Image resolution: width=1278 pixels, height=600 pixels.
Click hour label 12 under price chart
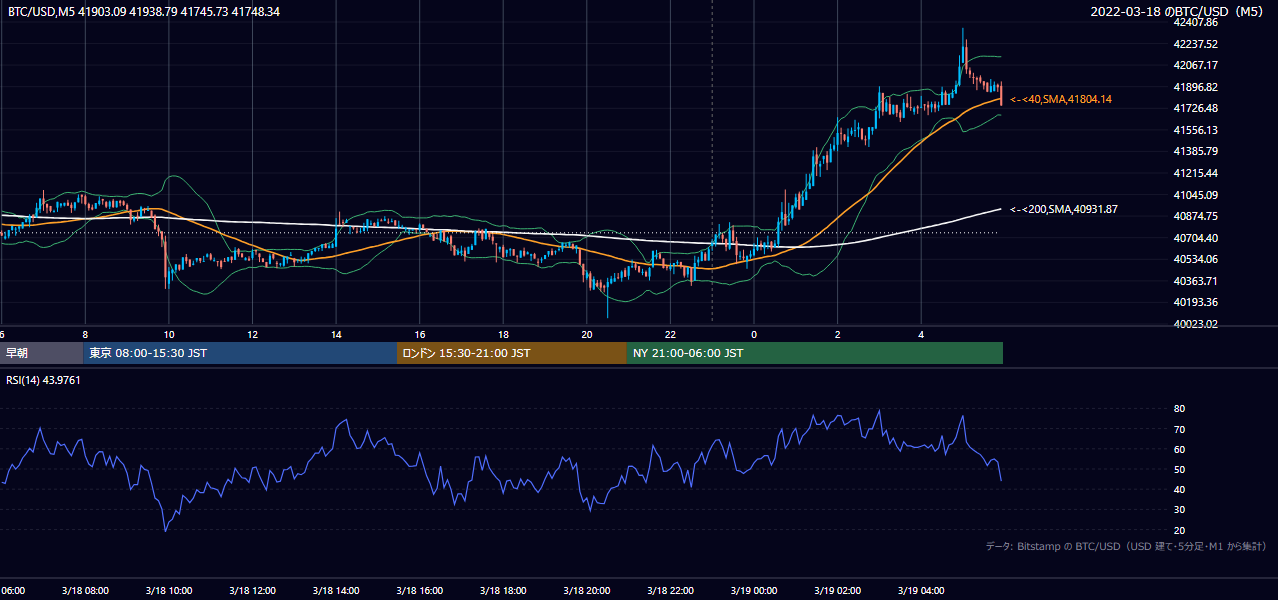[x=253, y=335]
